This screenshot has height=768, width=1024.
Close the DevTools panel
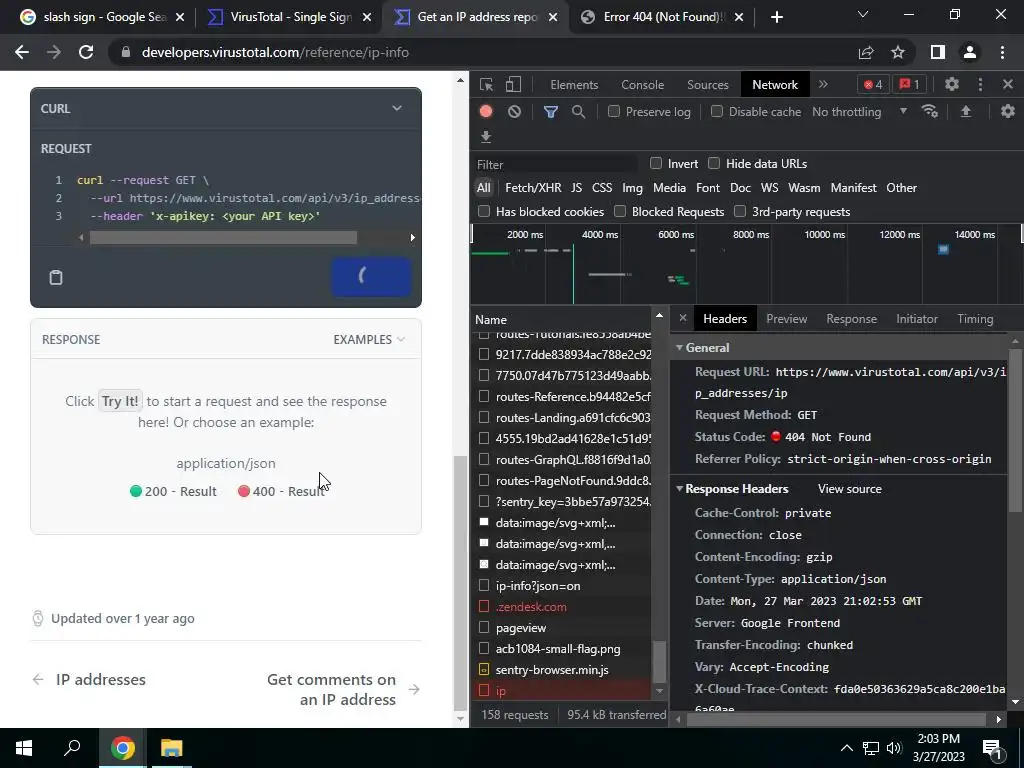click(x=1008, y=84)
